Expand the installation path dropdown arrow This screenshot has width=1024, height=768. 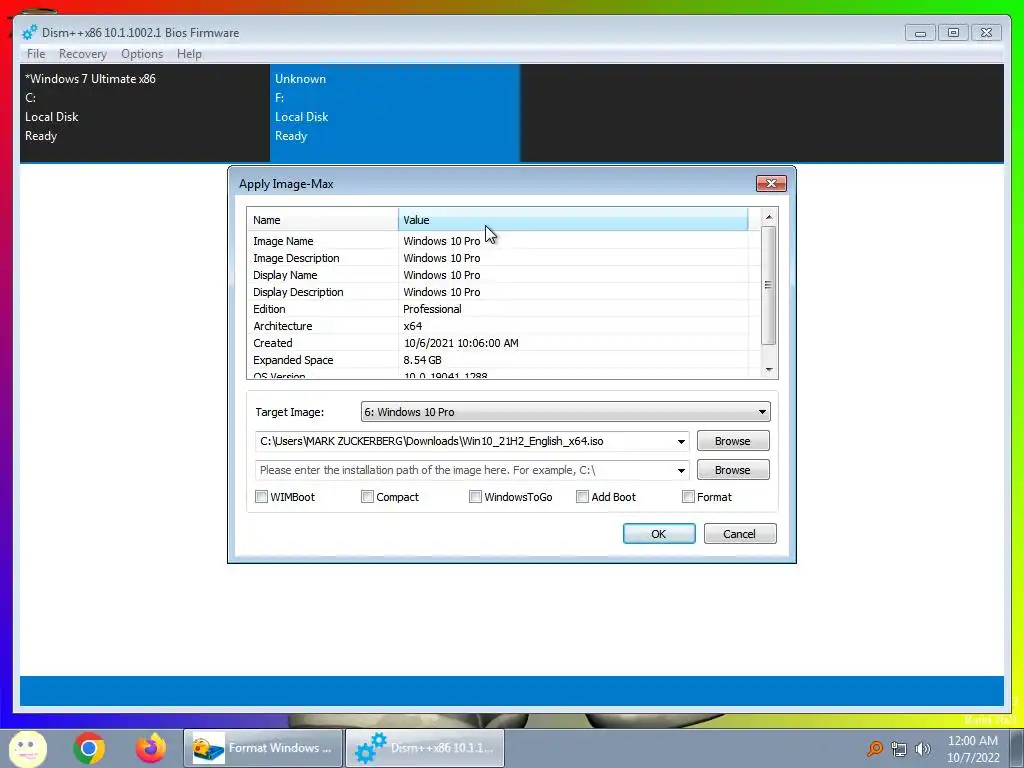pyautogui.click(x=680, y=470)
